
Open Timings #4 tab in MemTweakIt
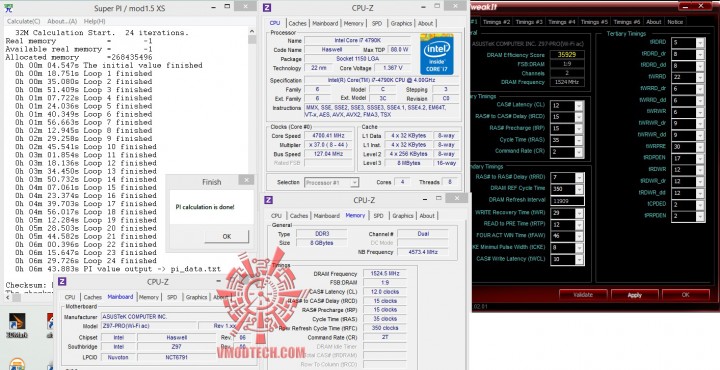[562, 22]
